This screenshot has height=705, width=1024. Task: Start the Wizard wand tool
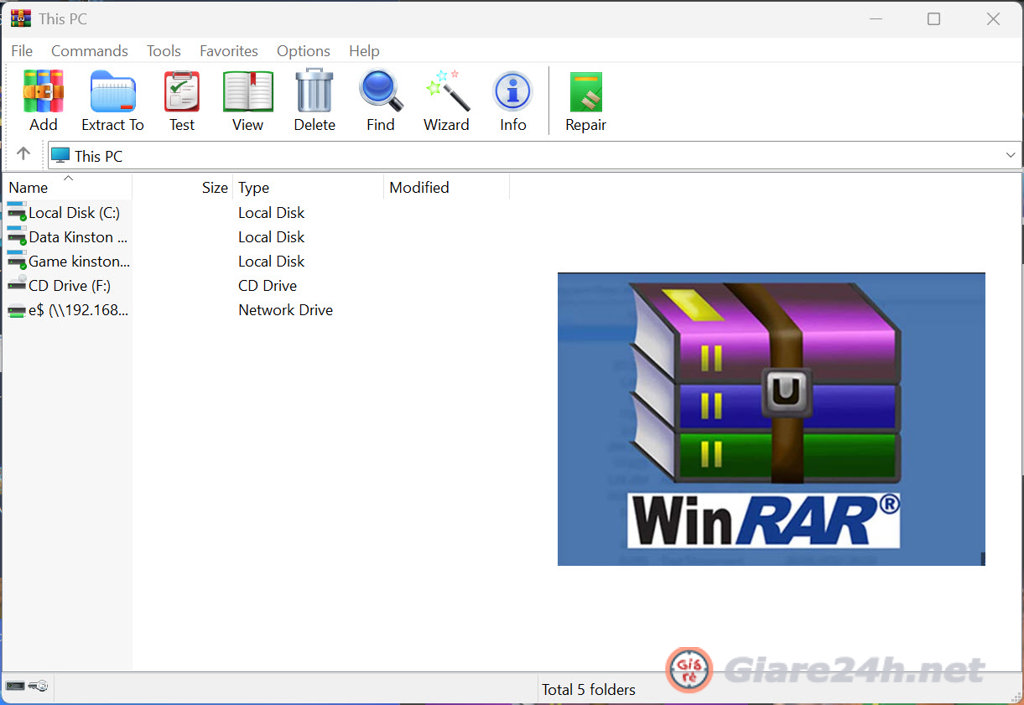pos(446,92)
